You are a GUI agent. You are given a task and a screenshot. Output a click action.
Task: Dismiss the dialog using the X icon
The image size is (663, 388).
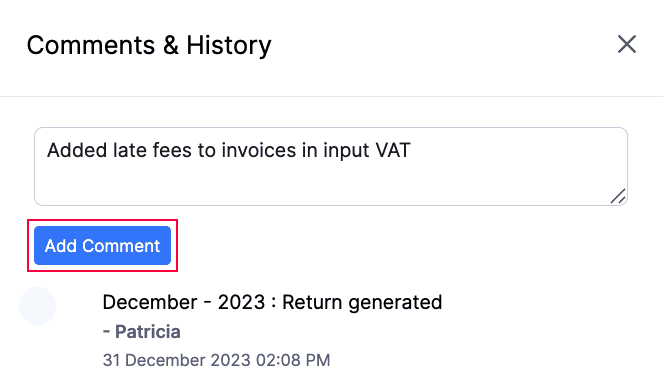[627, 44]
